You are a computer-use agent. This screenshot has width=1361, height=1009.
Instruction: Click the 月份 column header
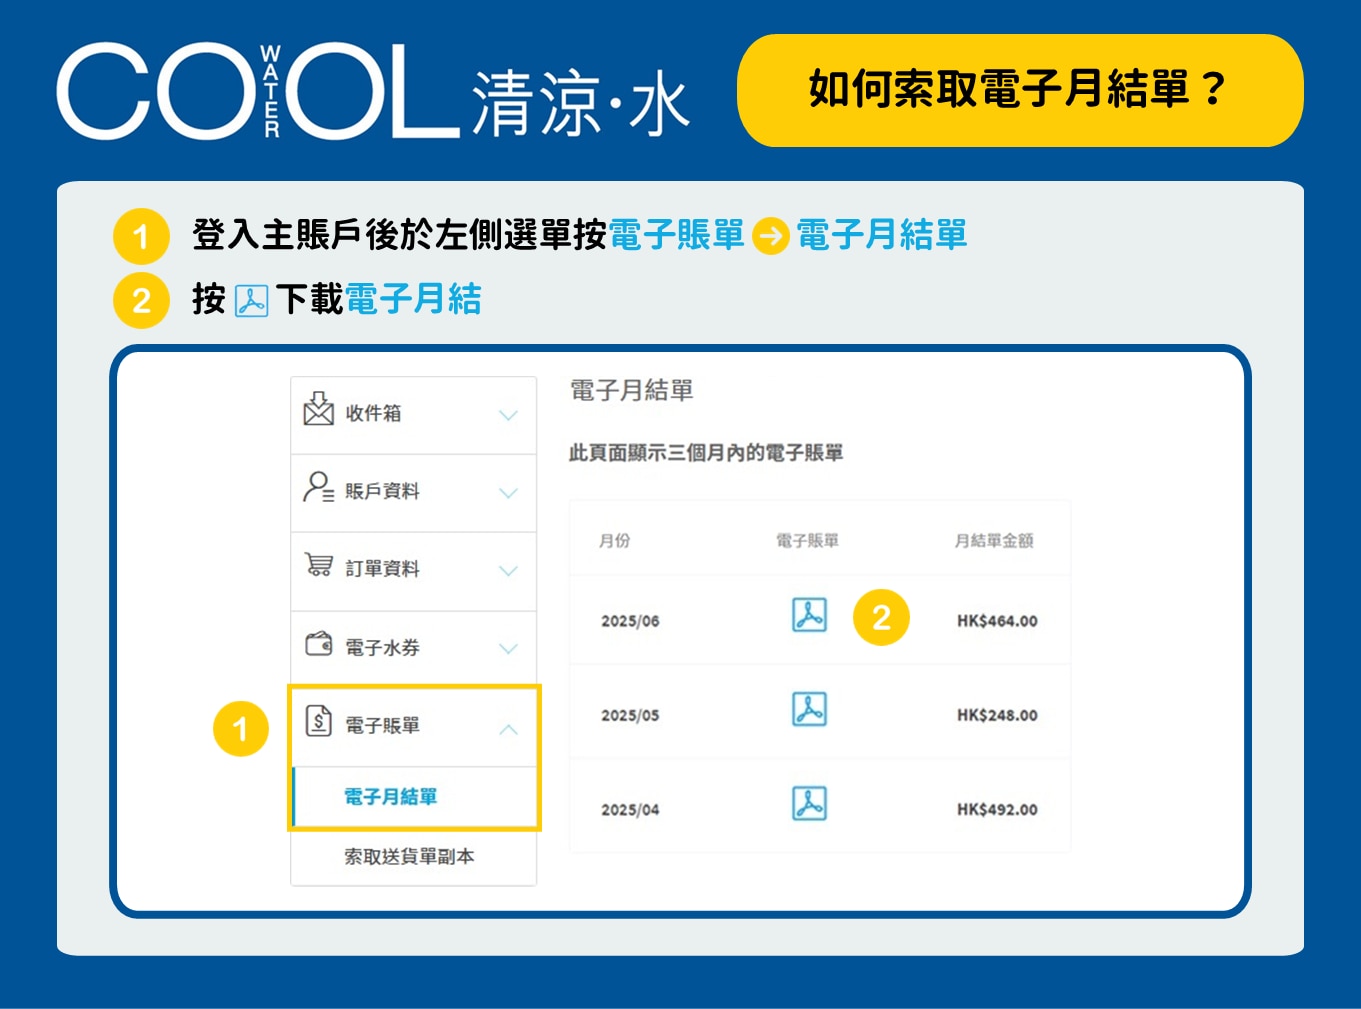point(614,541)
